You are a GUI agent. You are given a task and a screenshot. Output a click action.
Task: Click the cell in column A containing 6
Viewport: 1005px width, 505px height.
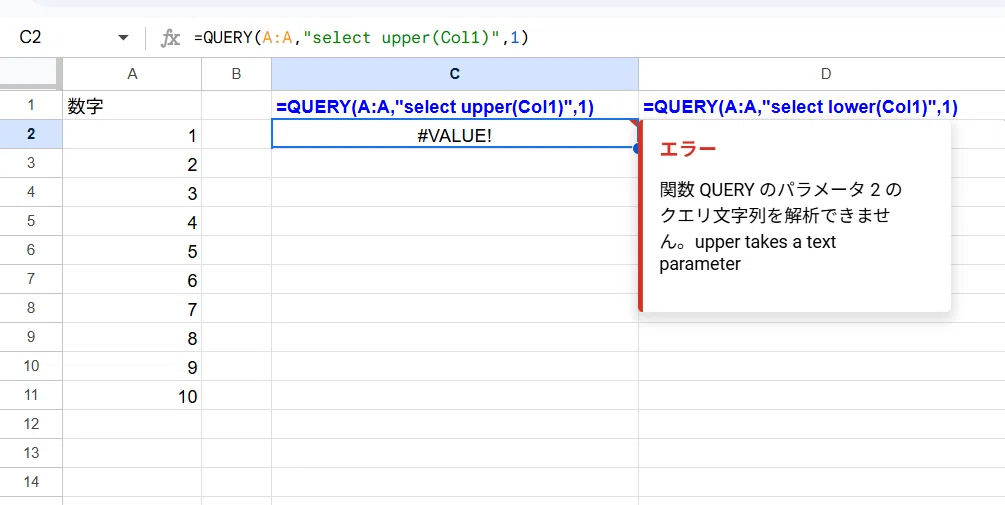pyautogui.click(x=132, y=279)
